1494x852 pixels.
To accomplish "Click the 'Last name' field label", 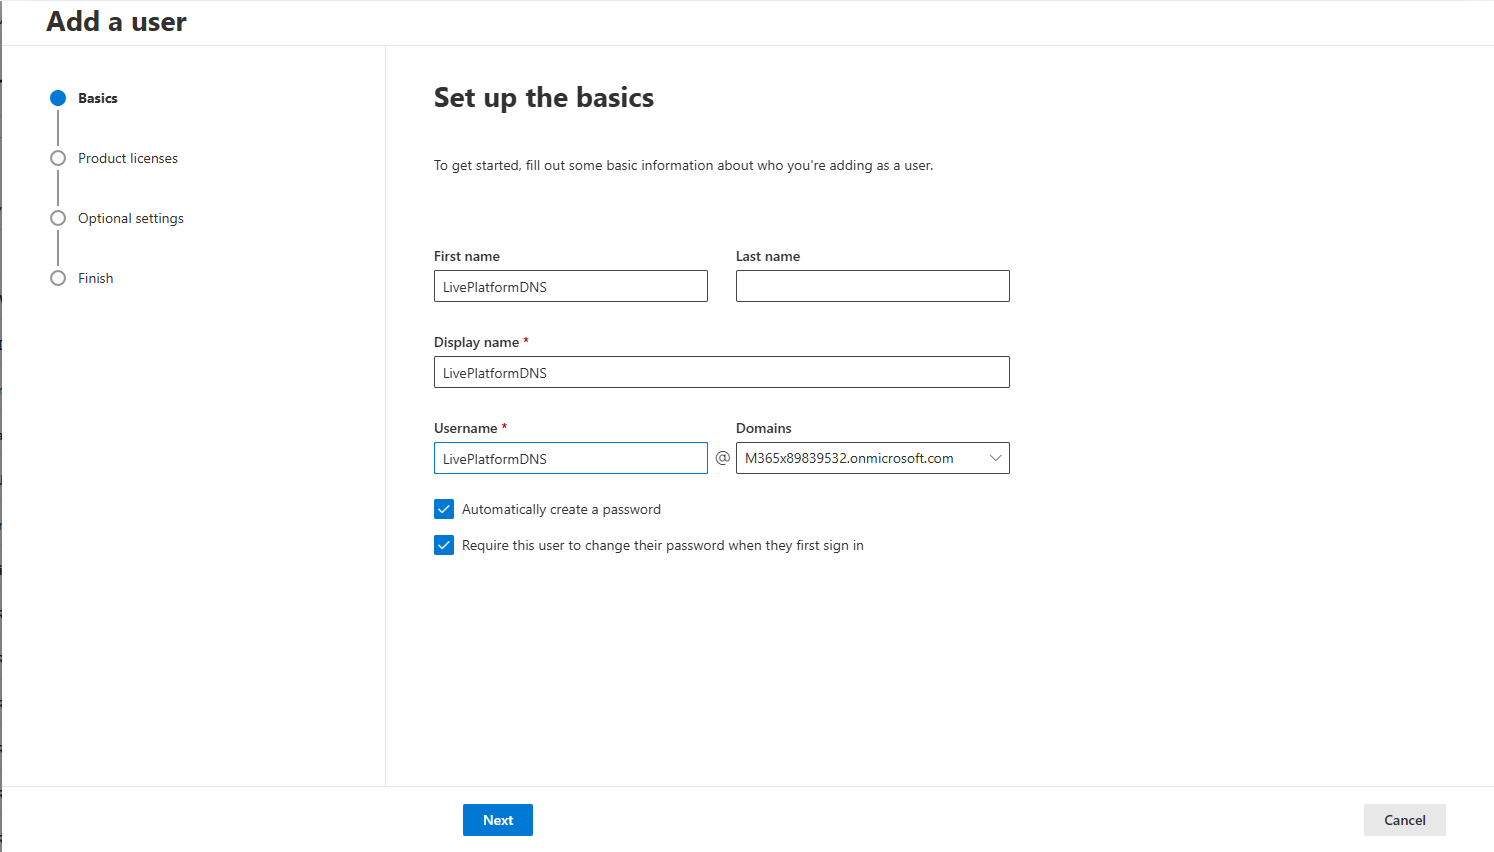I will (767, 256).
